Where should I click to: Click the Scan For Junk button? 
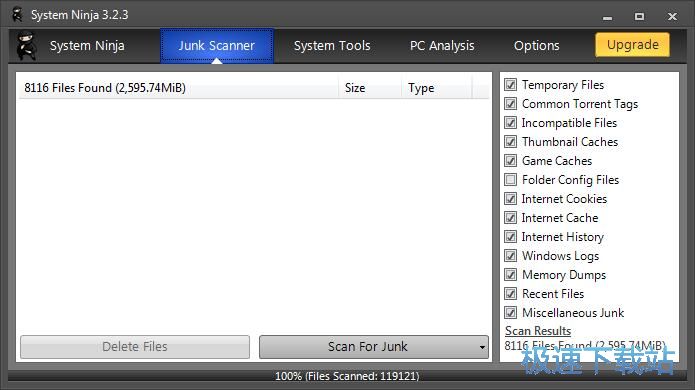tap(368, 347)
